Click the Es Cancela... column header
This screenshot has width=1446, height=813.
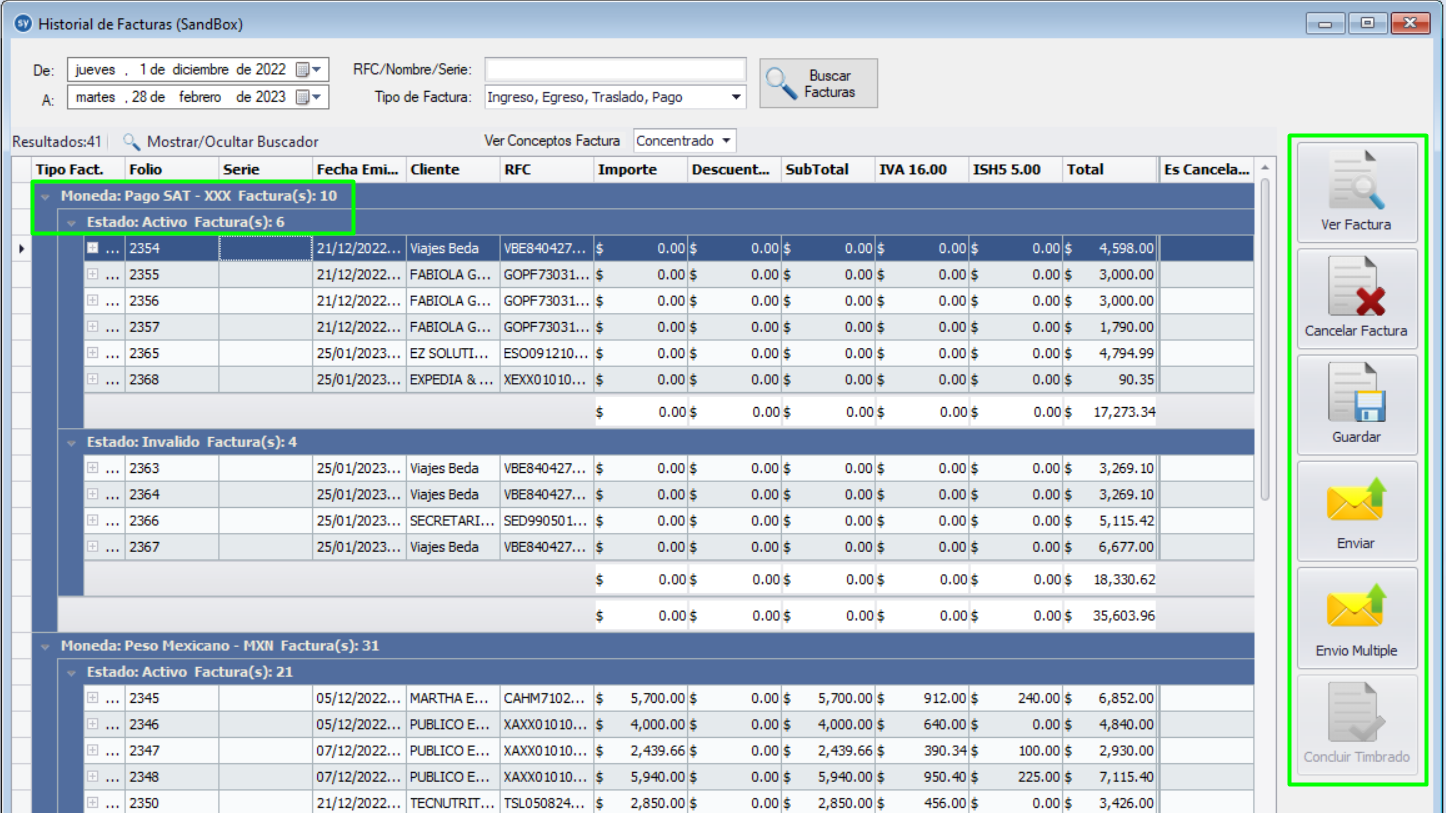pyautogui.click(x=1206, y=170)
